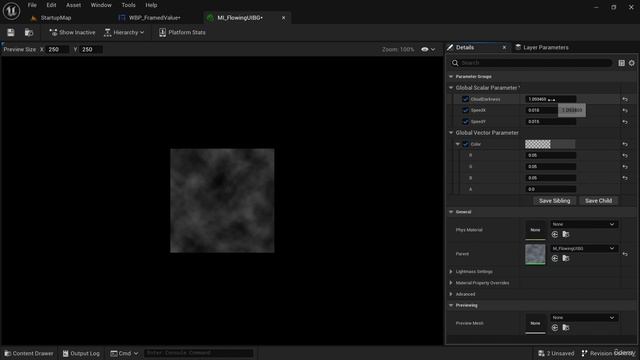The height and width of the screenshot is (360, 640).
Task: Toggle the Color parameter checkbox
Action: click(465, 144)
